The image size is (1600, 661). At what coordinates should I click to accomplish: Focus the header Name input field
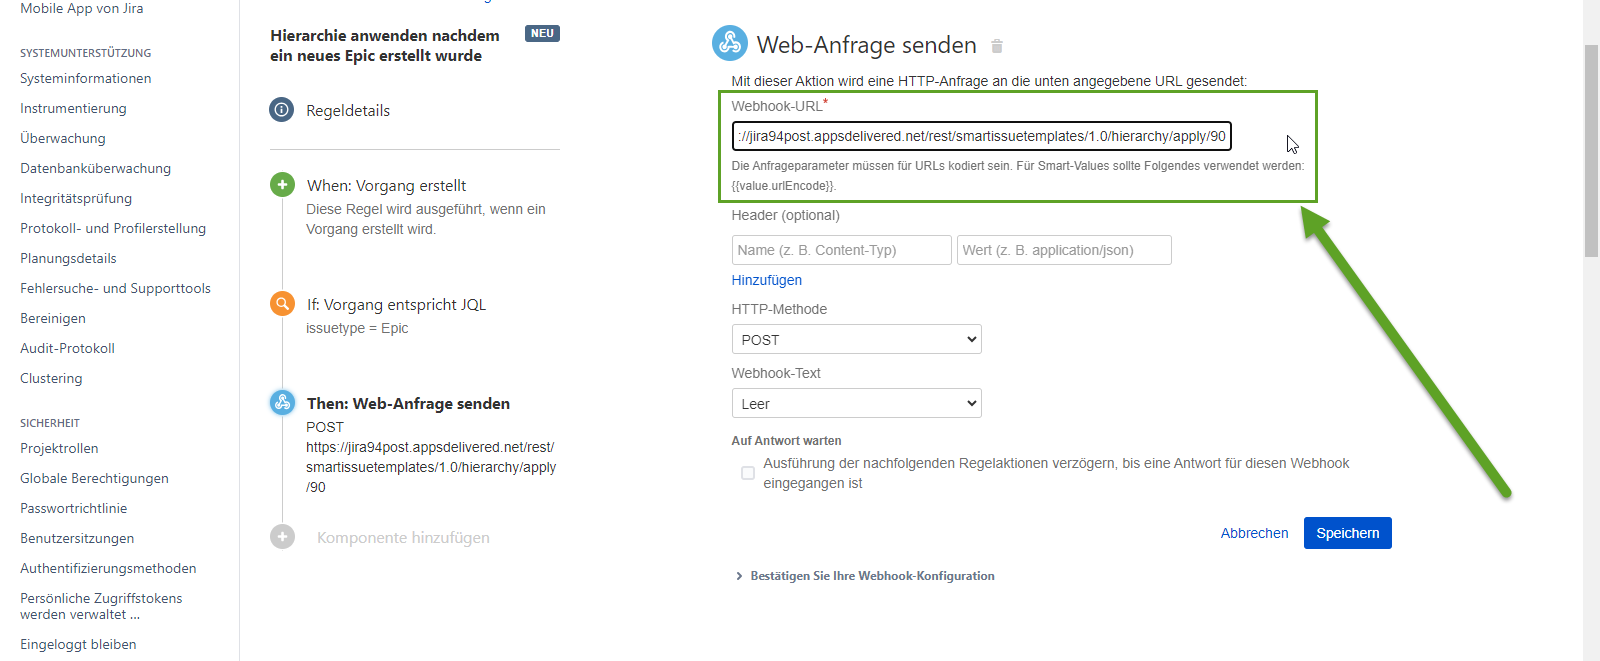tap(841, 250)
